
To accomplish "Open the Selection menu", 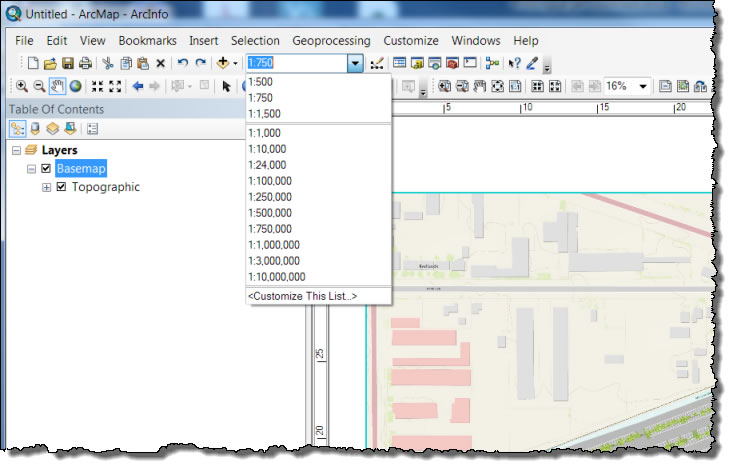I will pyautogui.click(x=255, y=41).
